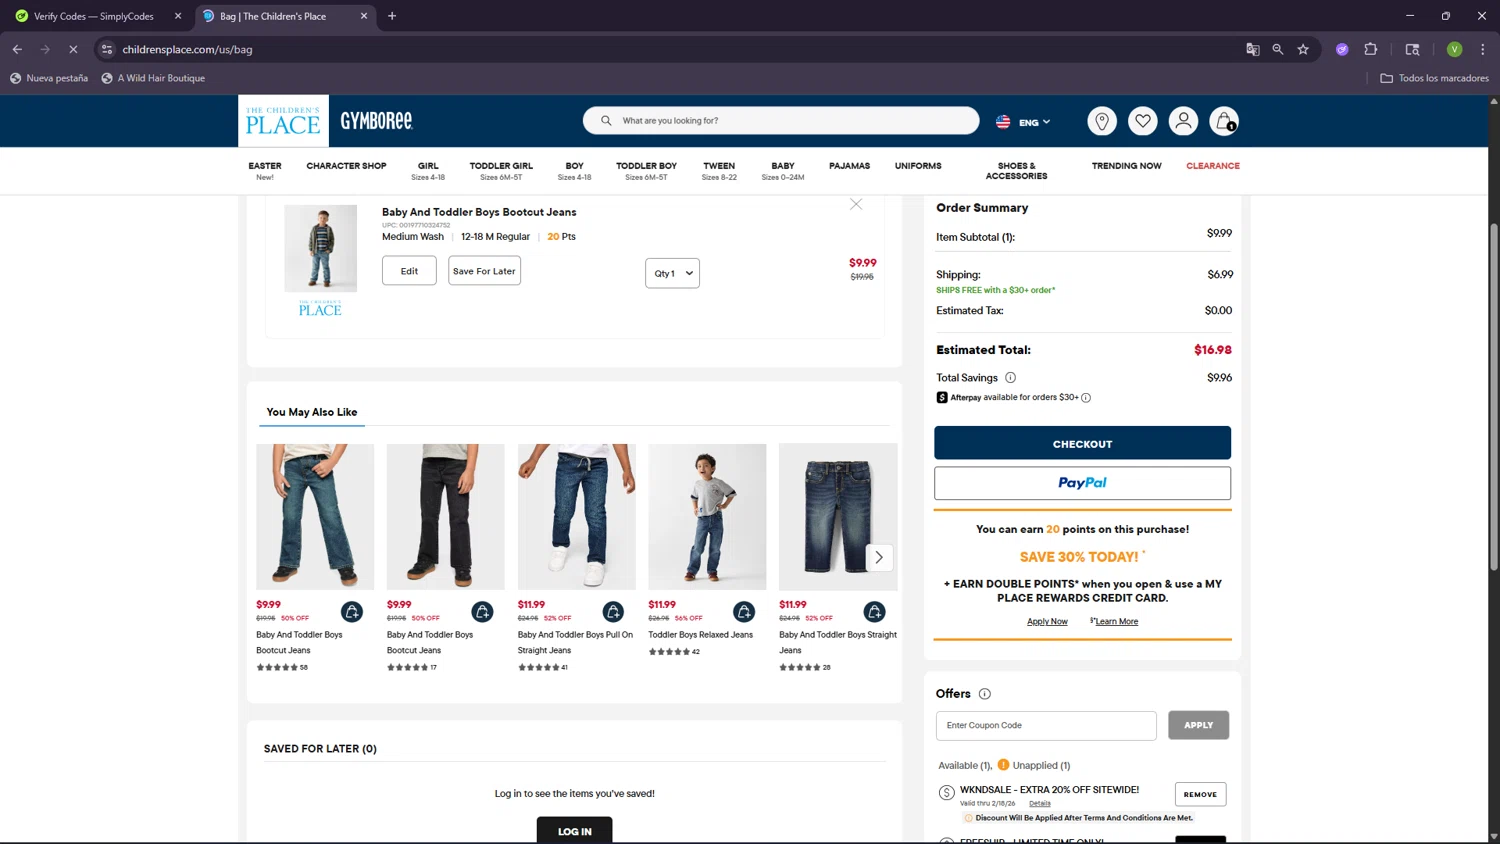Click the site search field
This screenshot has height=844, width=1500.
[x=781, y=120]
